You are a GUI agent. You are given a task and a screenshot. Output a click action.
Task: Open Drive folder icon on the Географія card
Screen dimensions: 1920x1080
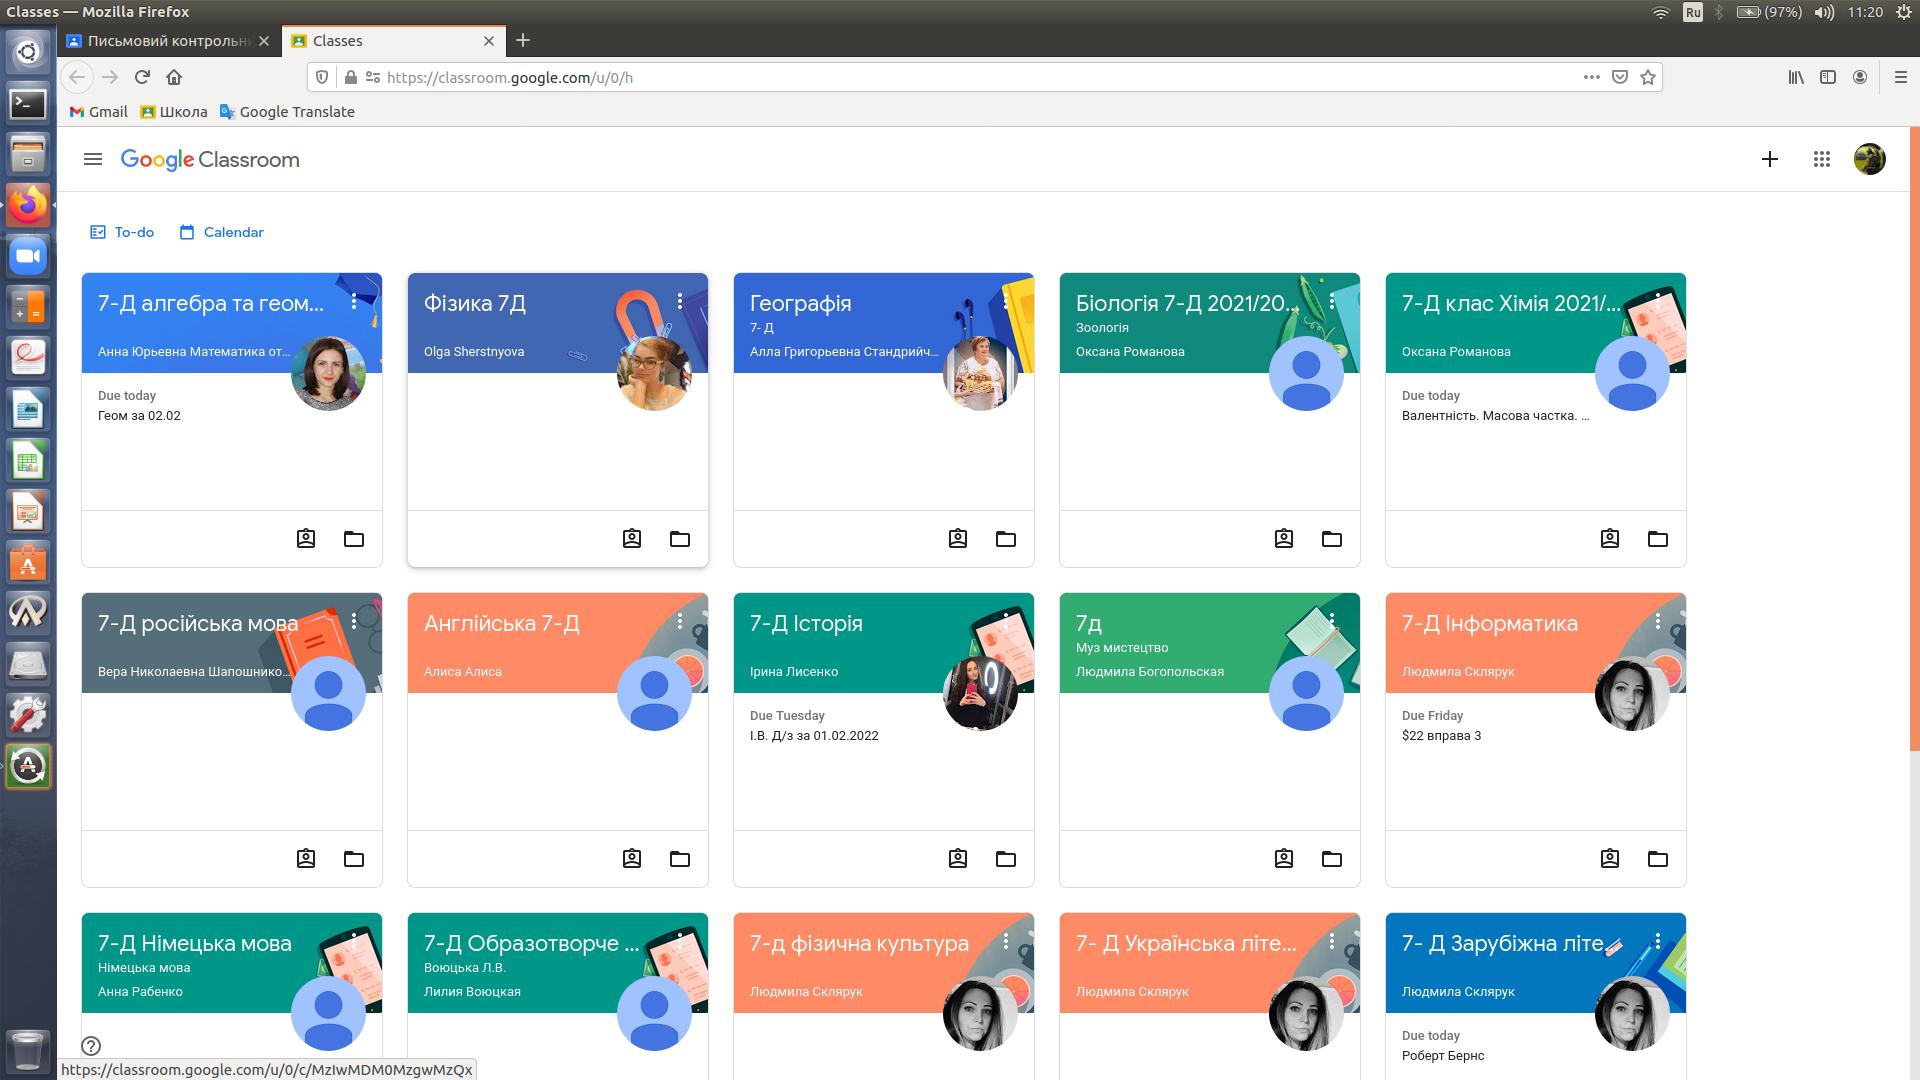tap(1005, 539)
